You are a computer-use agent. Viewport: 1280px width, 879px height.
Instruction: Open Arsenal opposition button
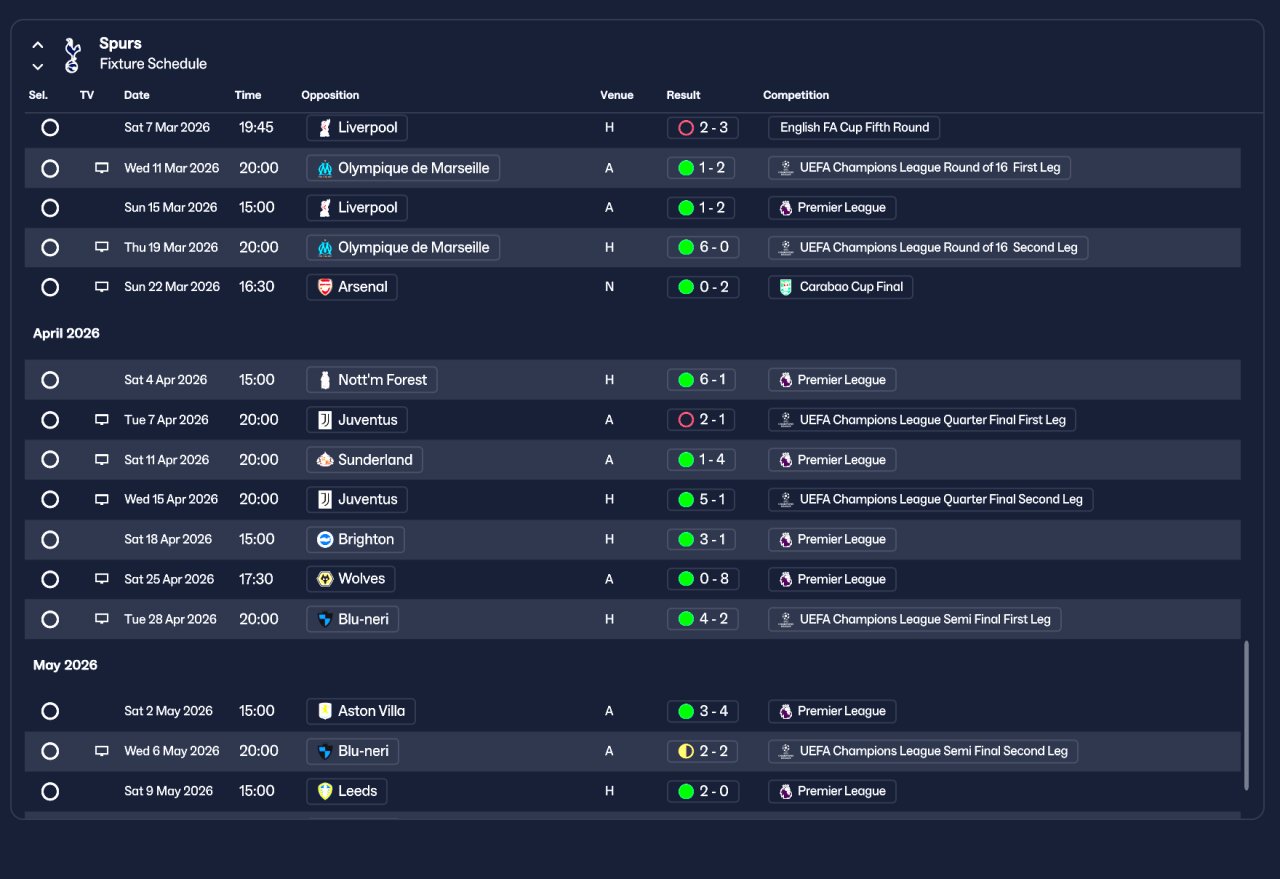pos(352,287)
